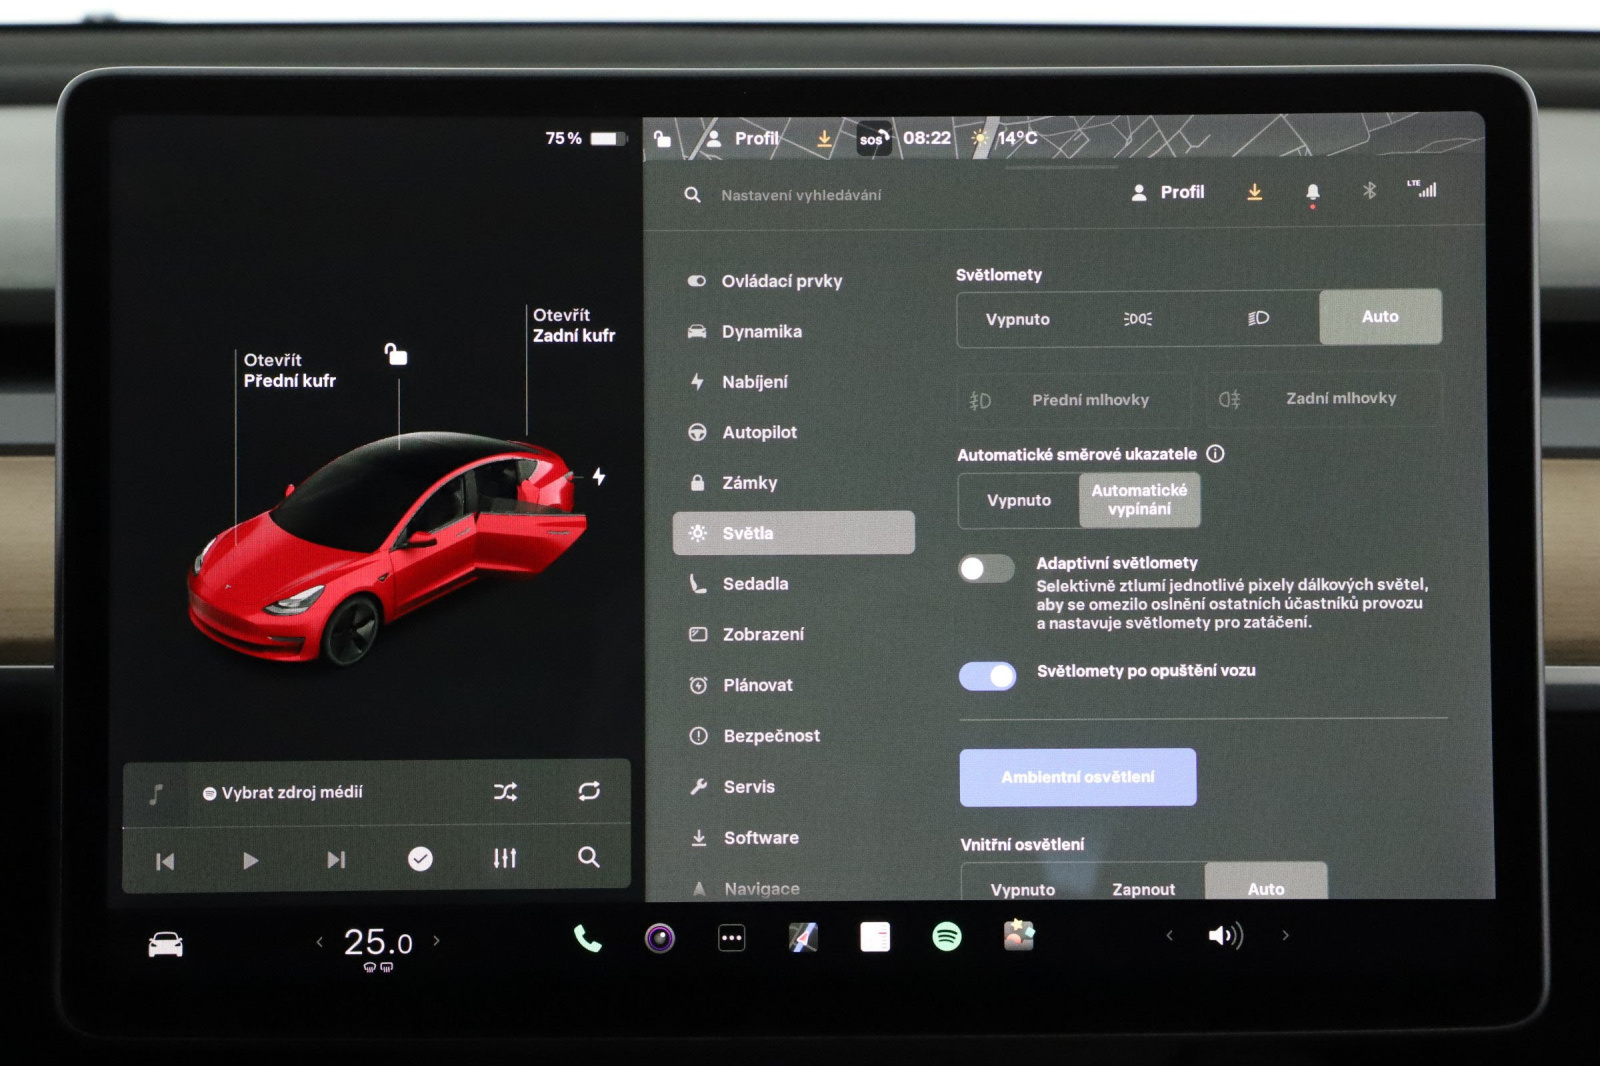Viewport: 1600px width, 1066px height.
Task: Increase temperature with the right arrow
Action: [x=436, y=941]
